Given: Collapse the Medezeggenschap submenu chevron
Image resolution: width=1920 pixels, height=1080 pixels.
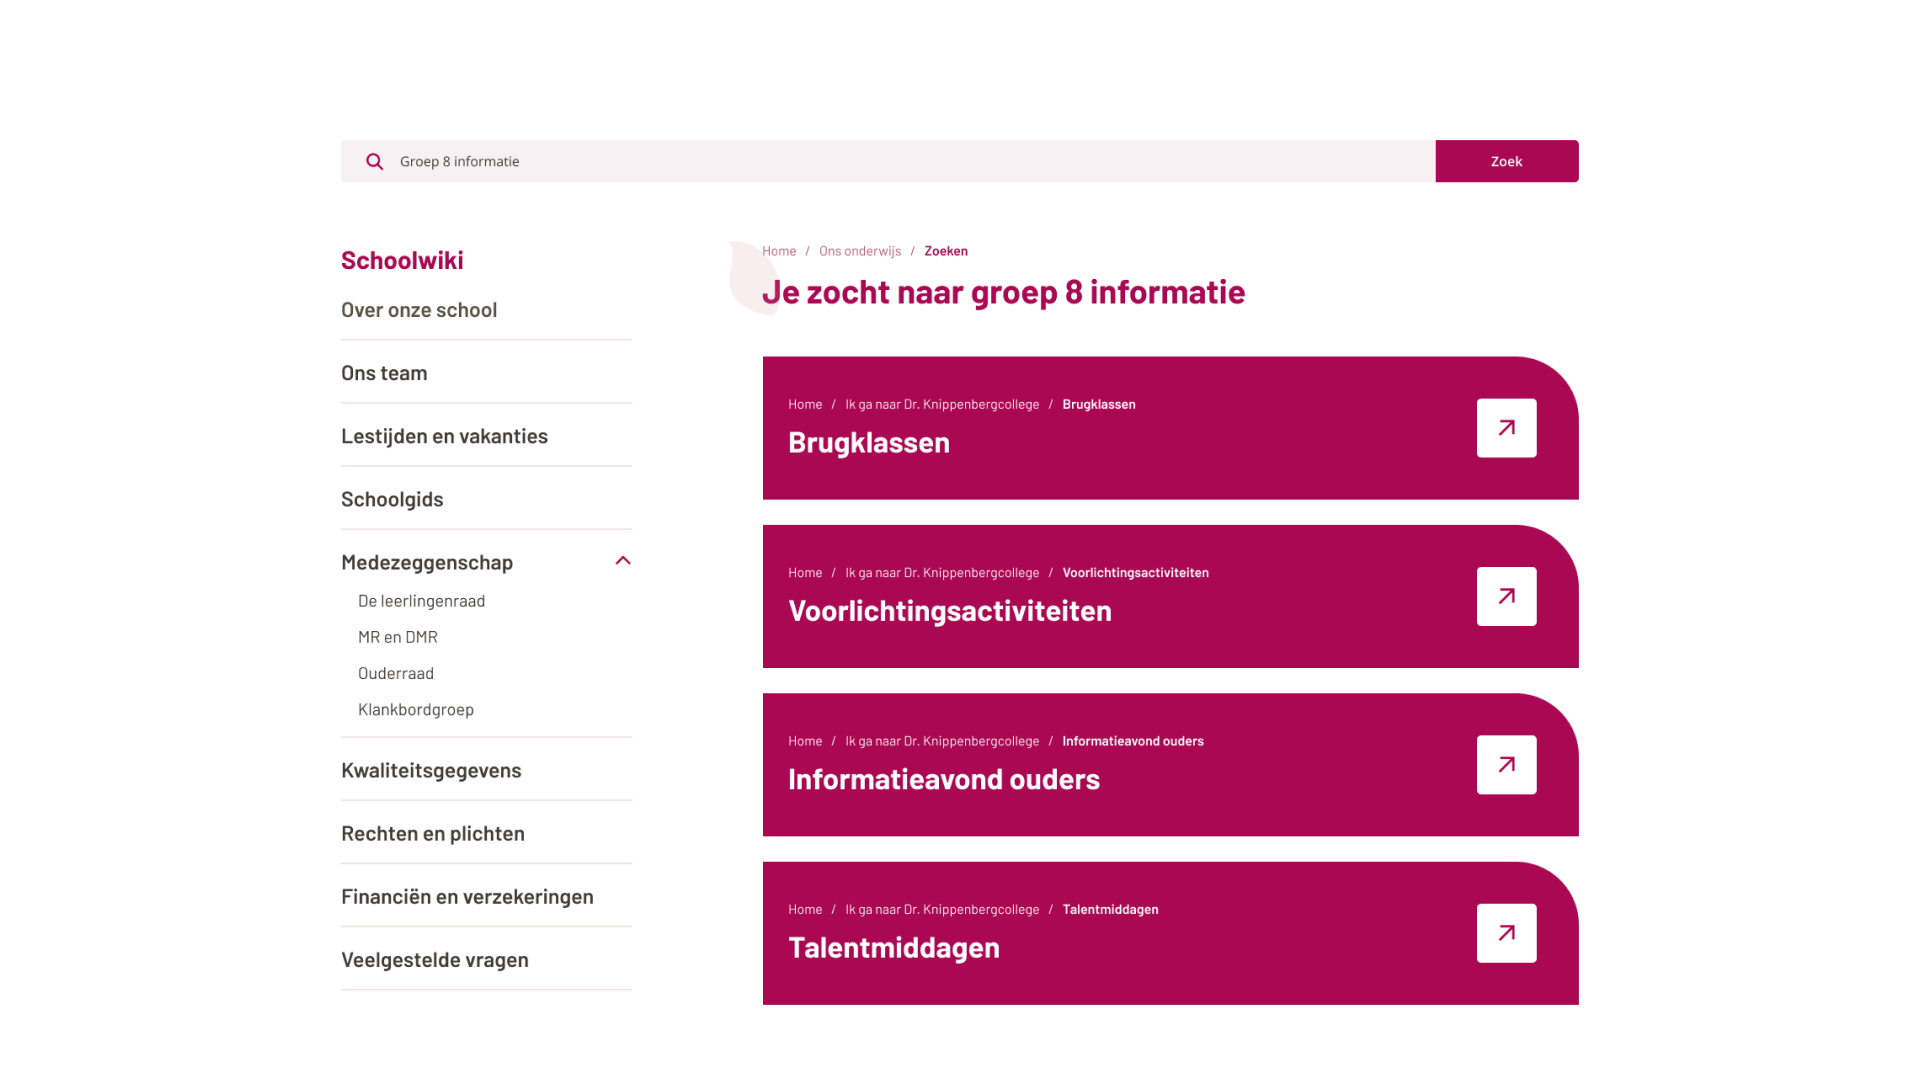Looking at the screenshot, I should coord(623,561).
